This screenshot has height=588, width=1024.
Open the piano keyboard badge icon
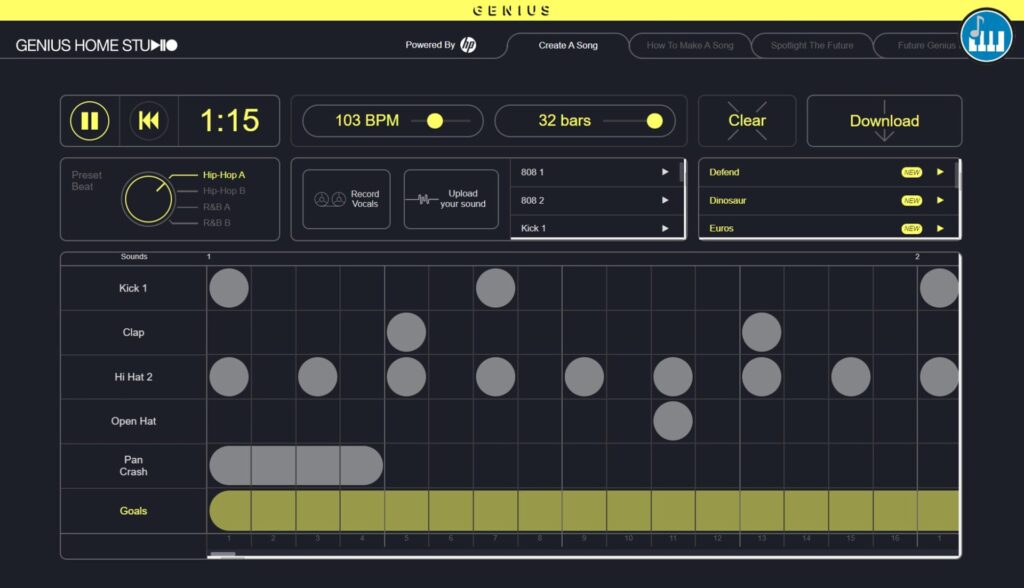tap(986, 36)
